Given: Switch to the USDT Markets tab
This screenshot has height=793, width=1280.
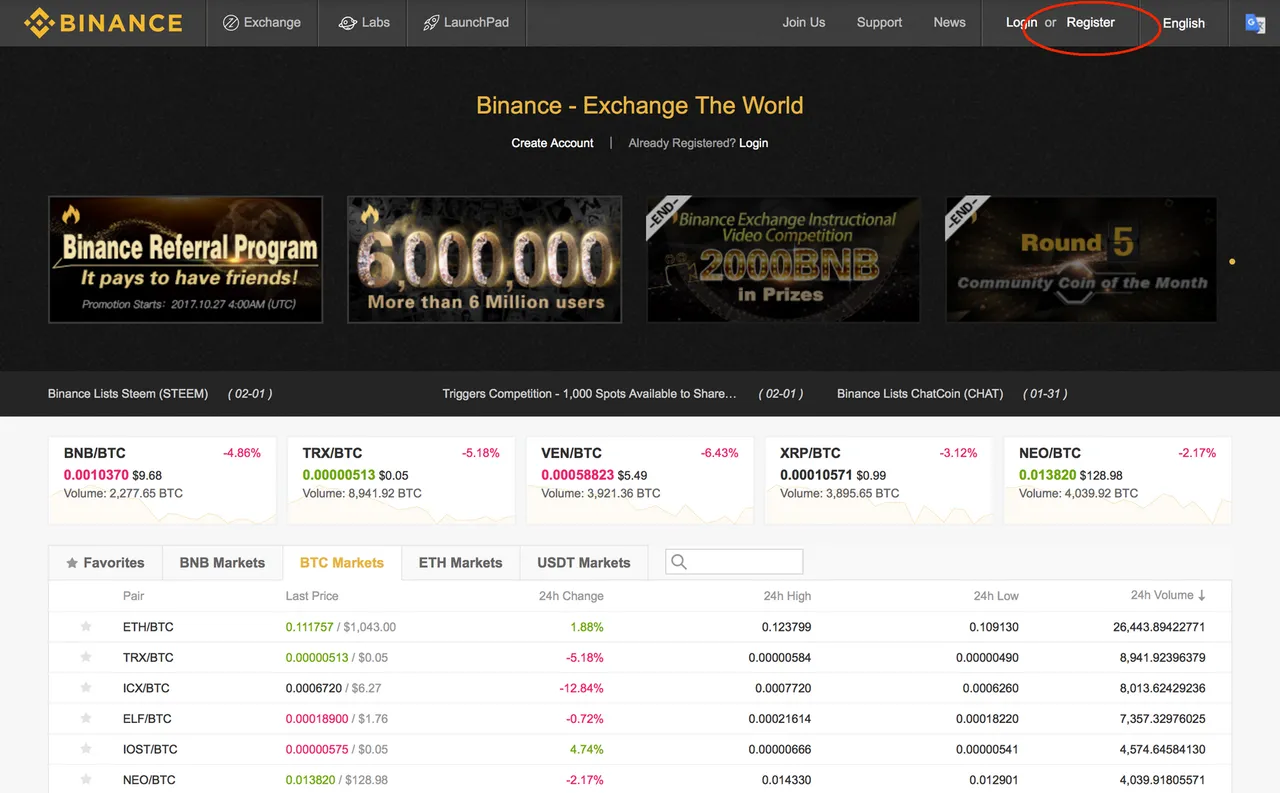Looking at the screenshot, I should [584, 563].
